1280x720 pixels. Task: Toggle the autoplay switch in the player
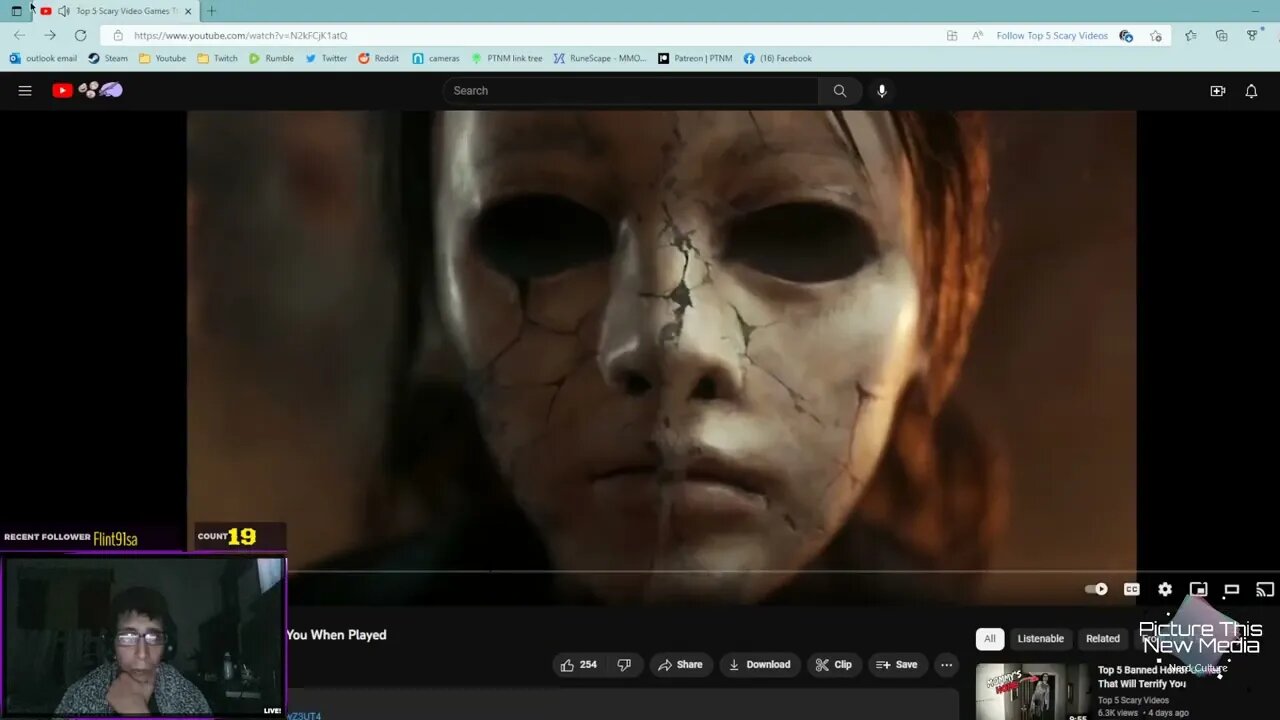1097,589
